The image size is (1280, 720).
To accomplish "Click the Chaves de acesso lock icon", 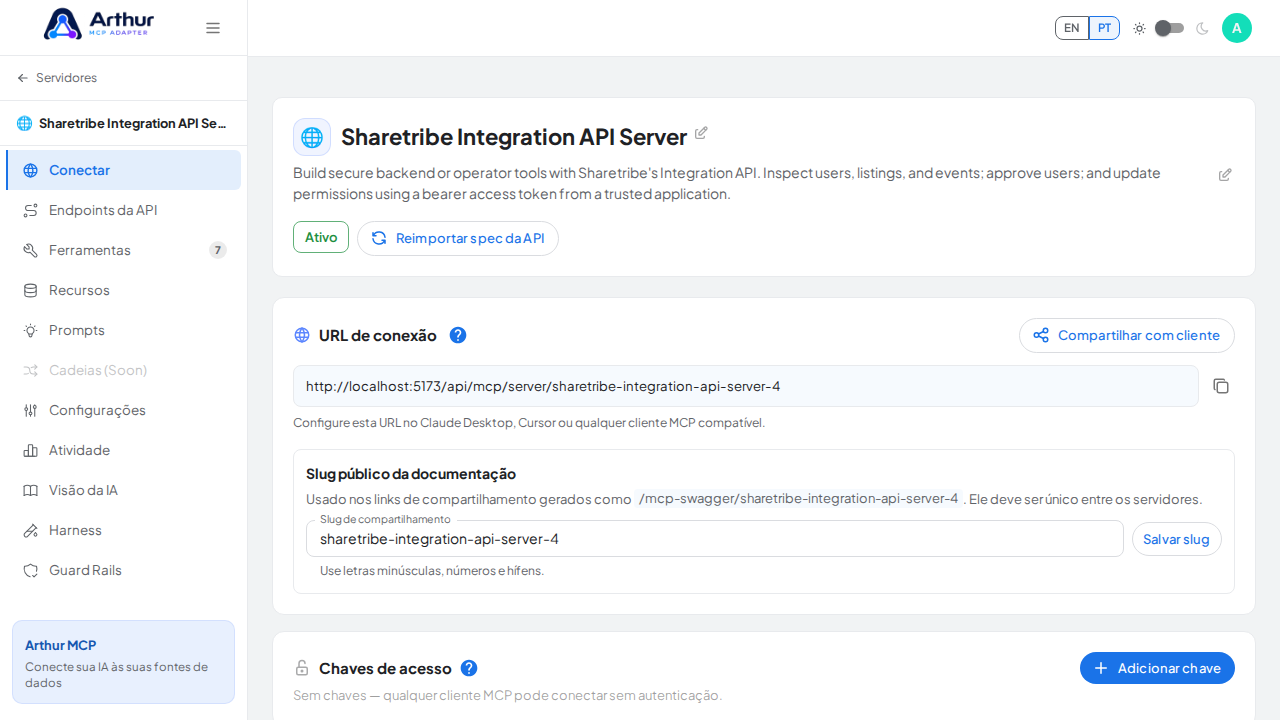I will pos(302,668).
